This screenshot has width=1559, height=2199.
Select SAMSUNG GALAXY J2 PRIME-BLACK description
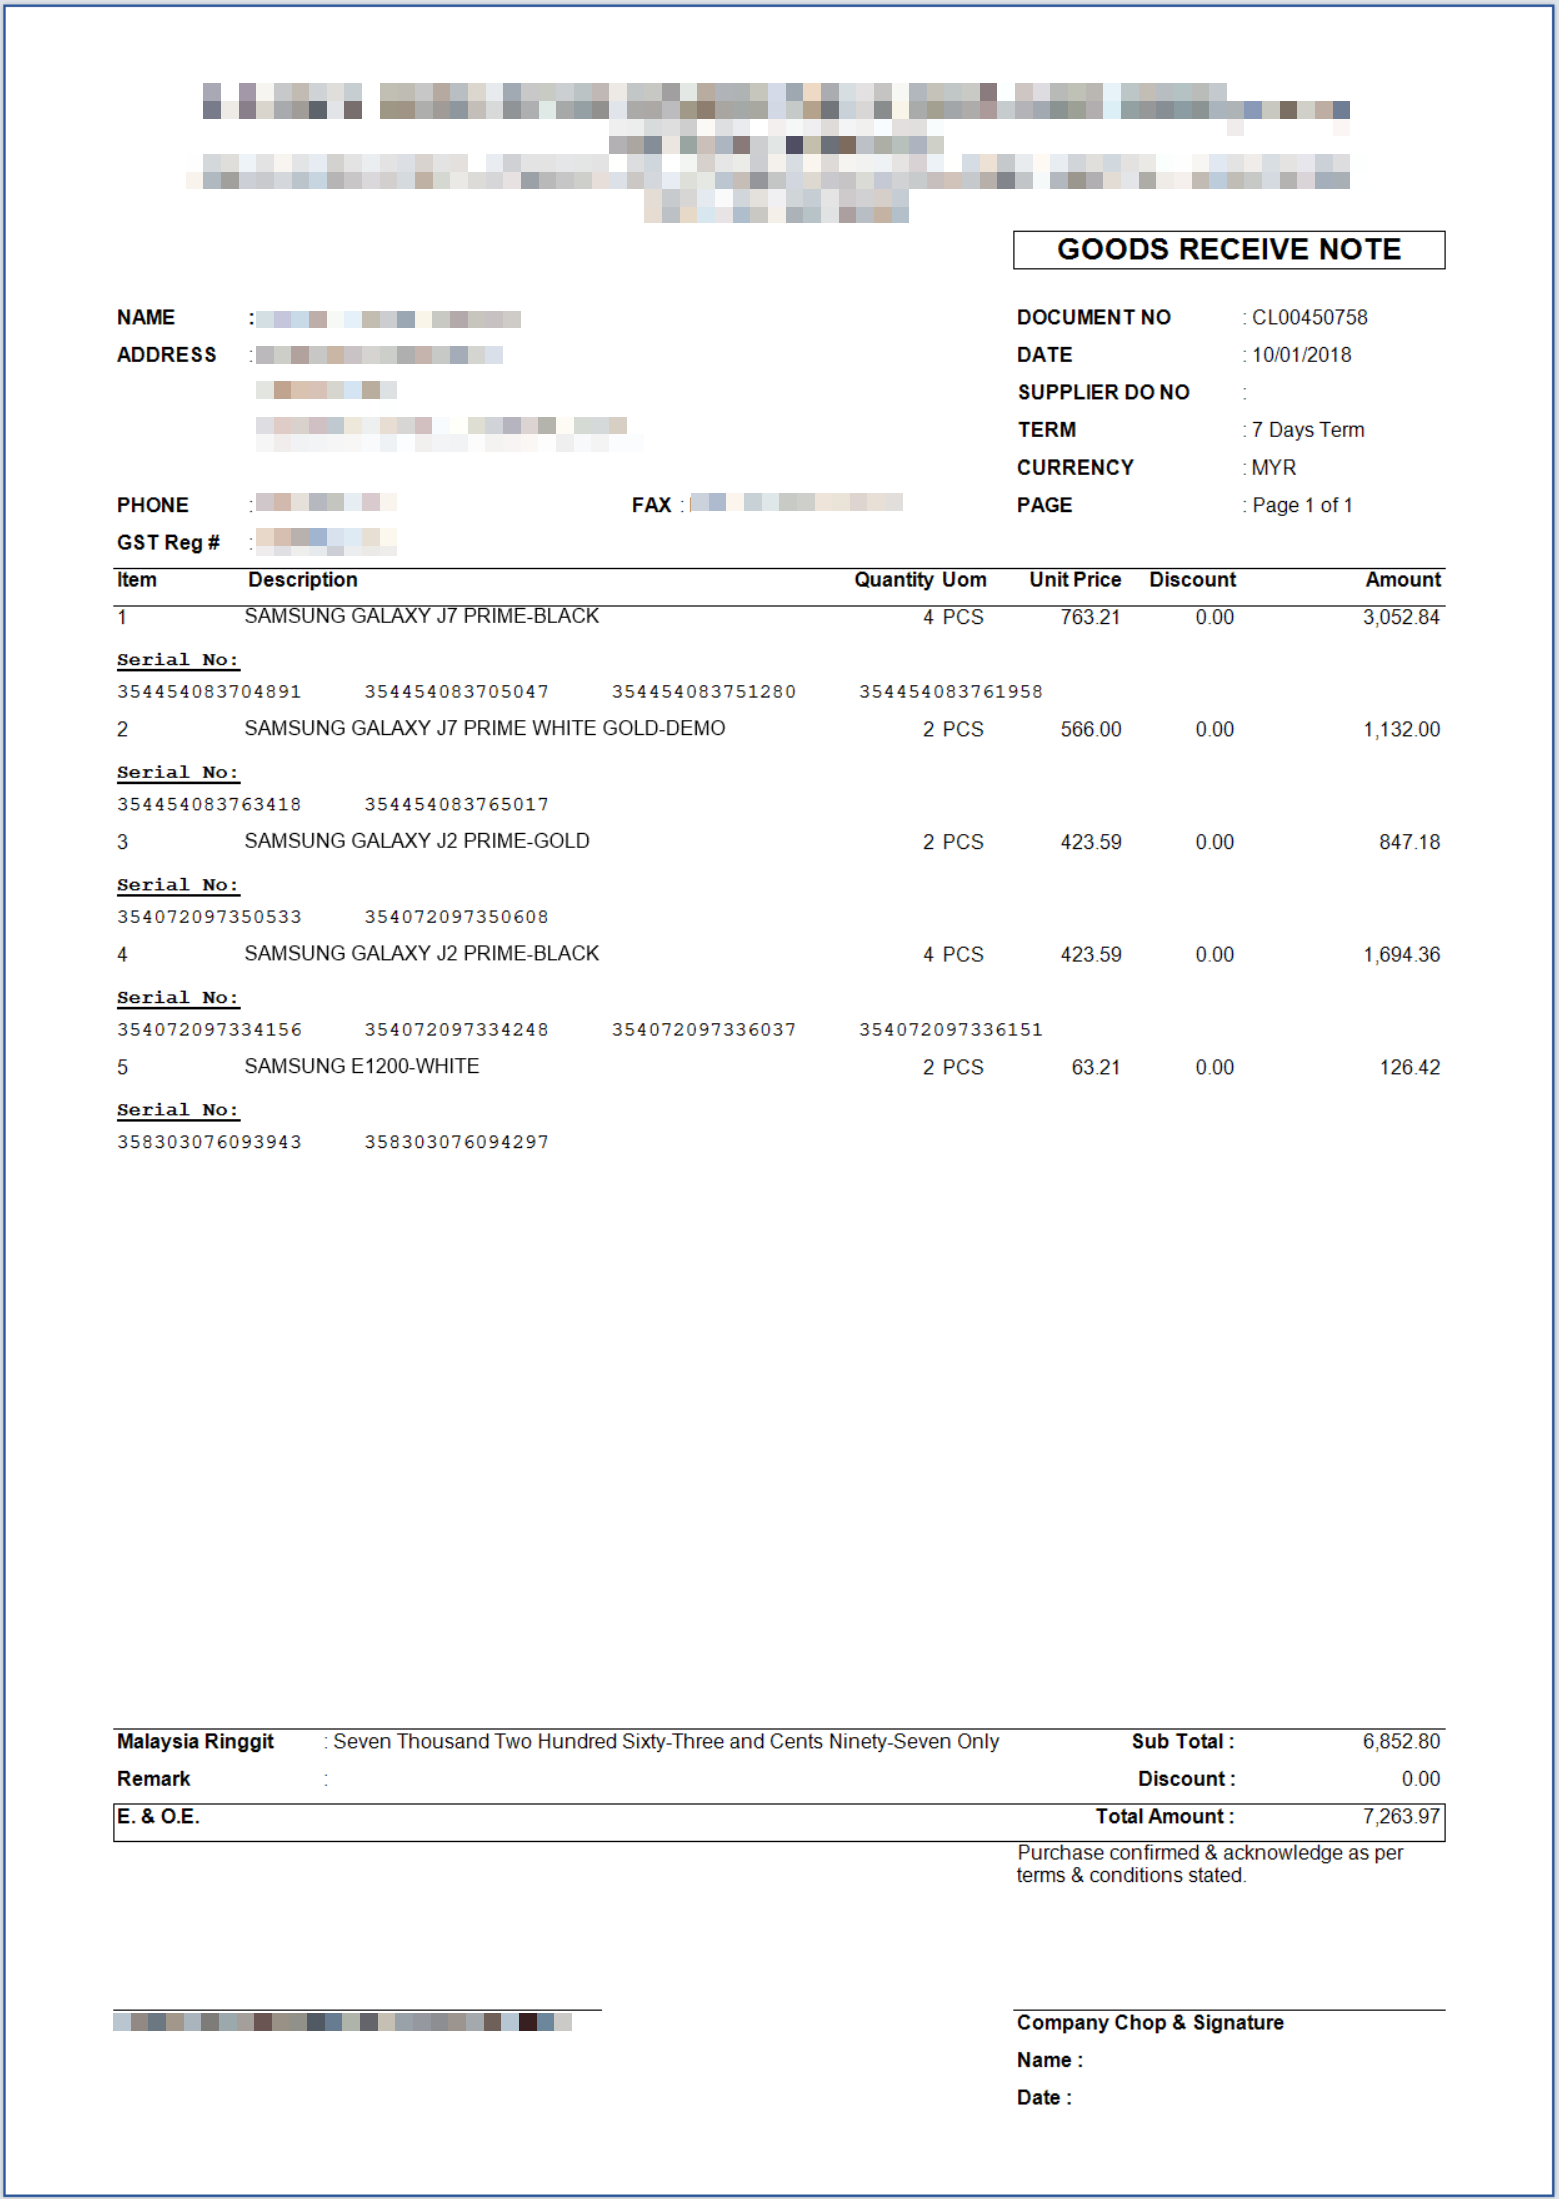422,954
